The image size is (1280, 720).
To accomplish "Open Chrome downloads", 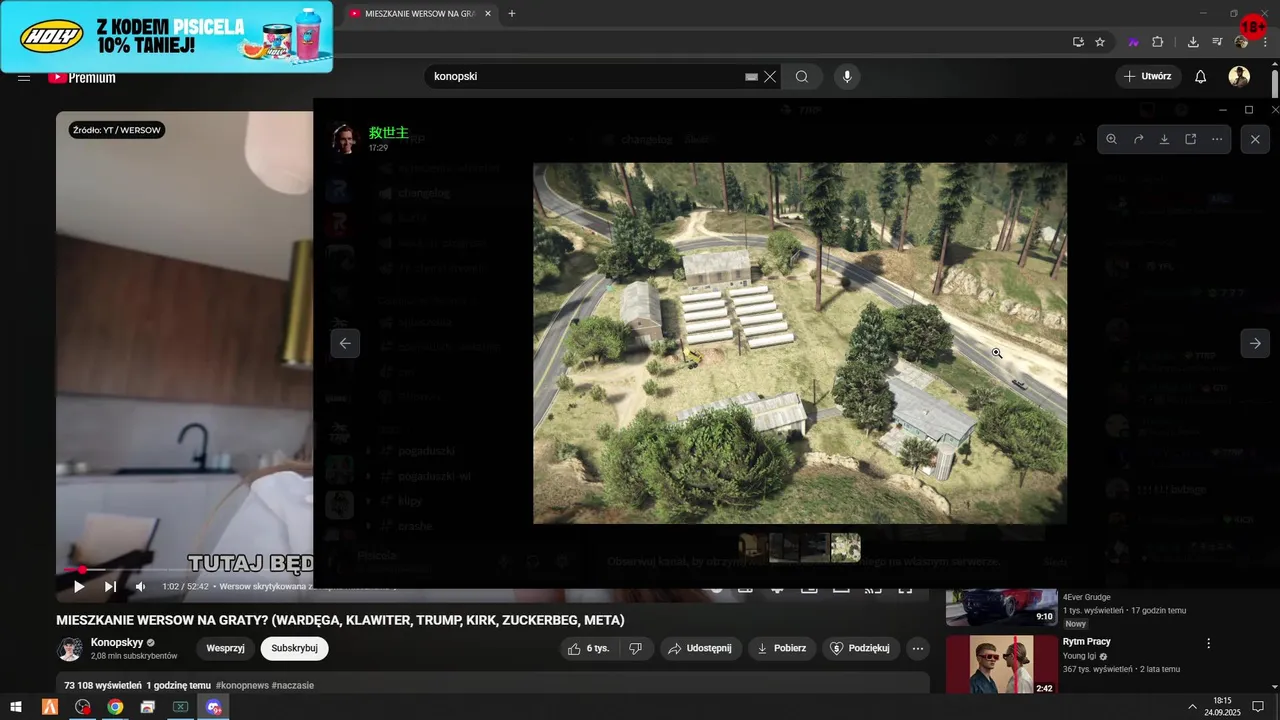I will tap(1193, 42).
